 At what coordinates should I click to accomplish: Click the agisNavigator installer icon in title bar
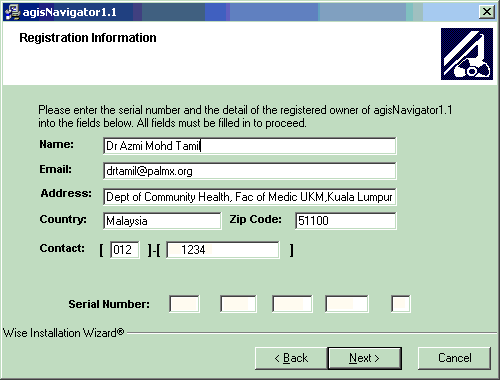(12, 12)
